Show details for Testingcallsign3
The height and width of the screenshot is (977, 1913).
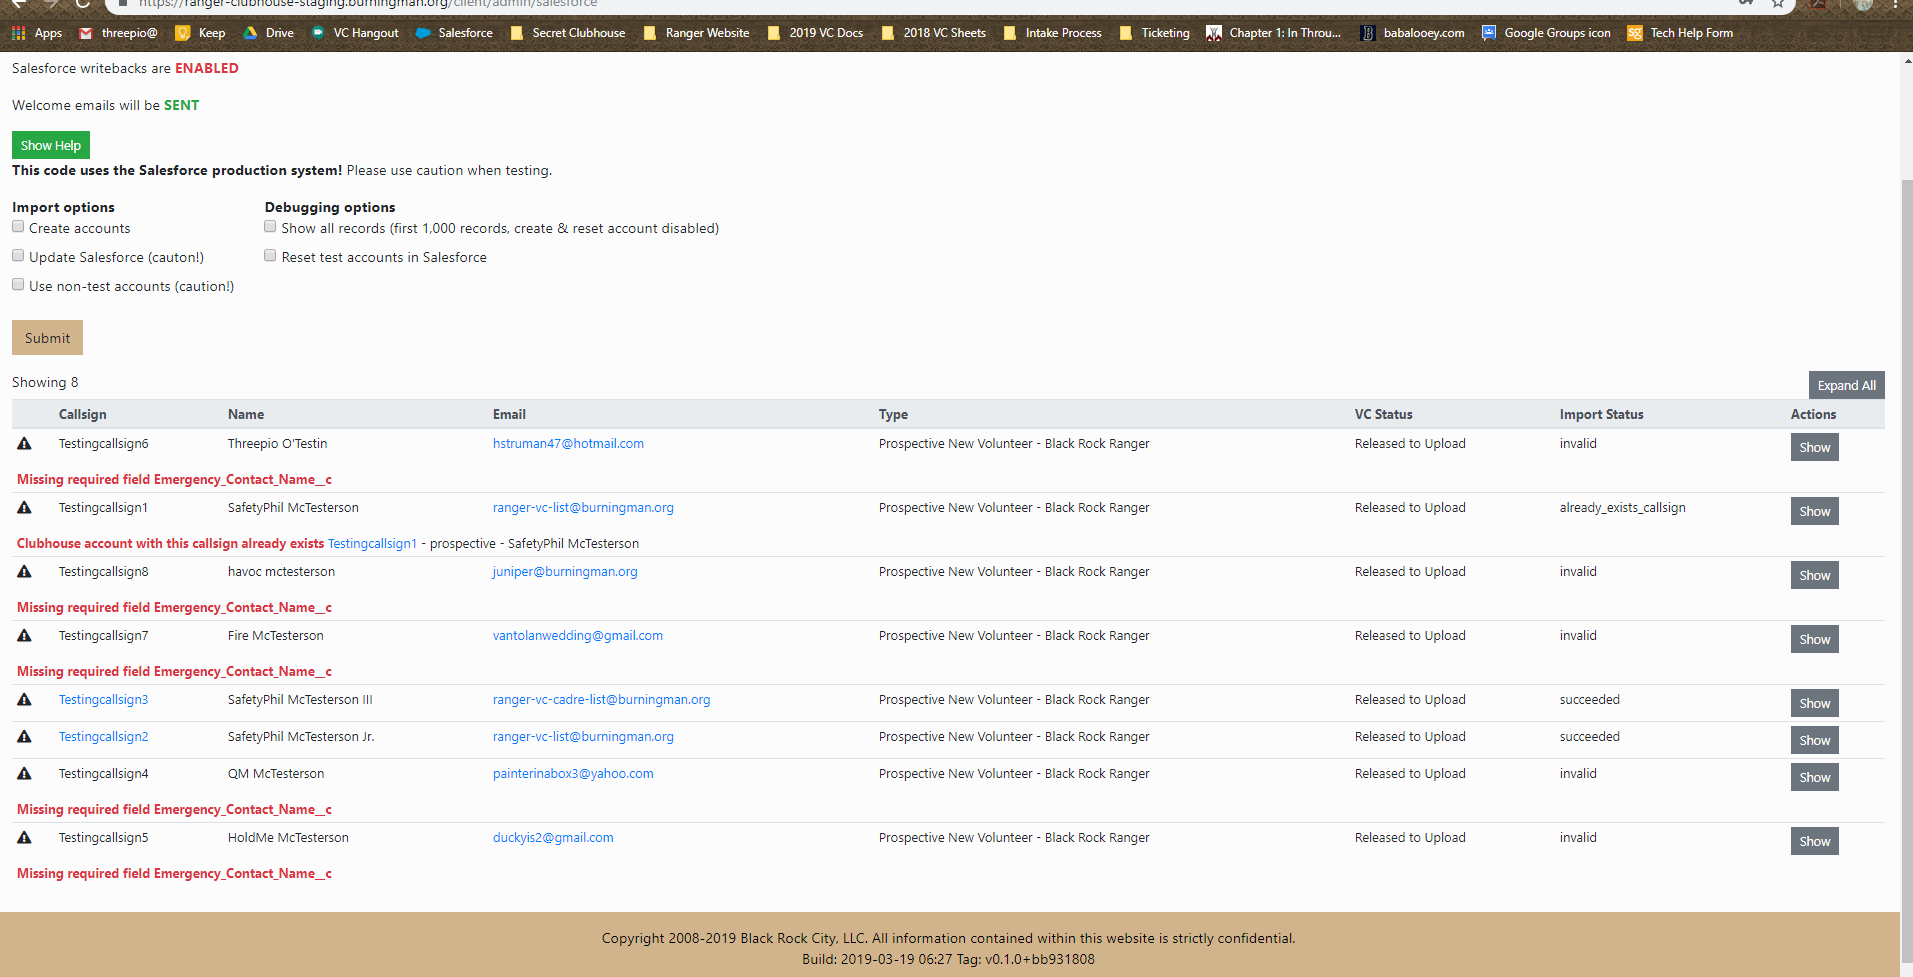1813,703
